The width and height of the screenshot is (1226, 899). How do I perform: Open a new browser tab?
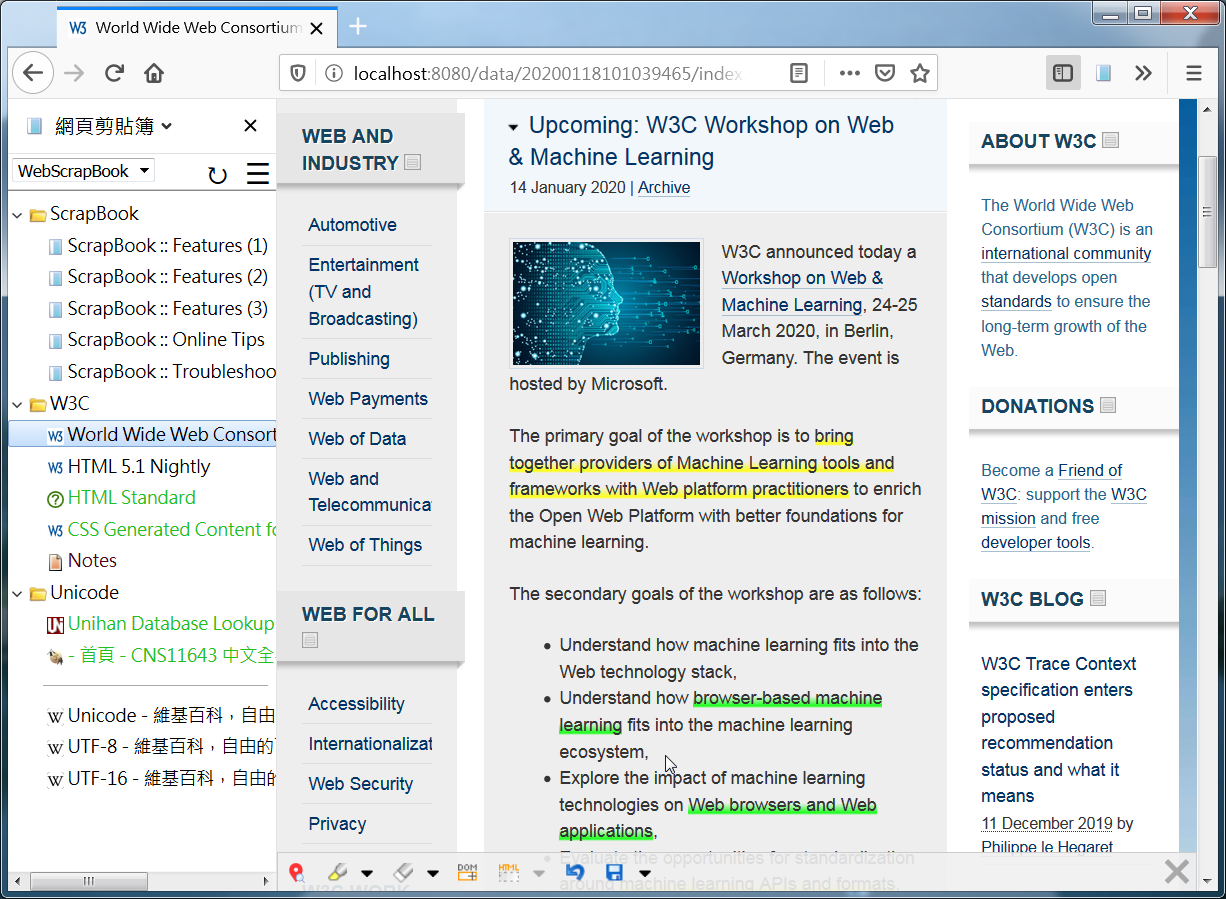(x=358, y=26)
